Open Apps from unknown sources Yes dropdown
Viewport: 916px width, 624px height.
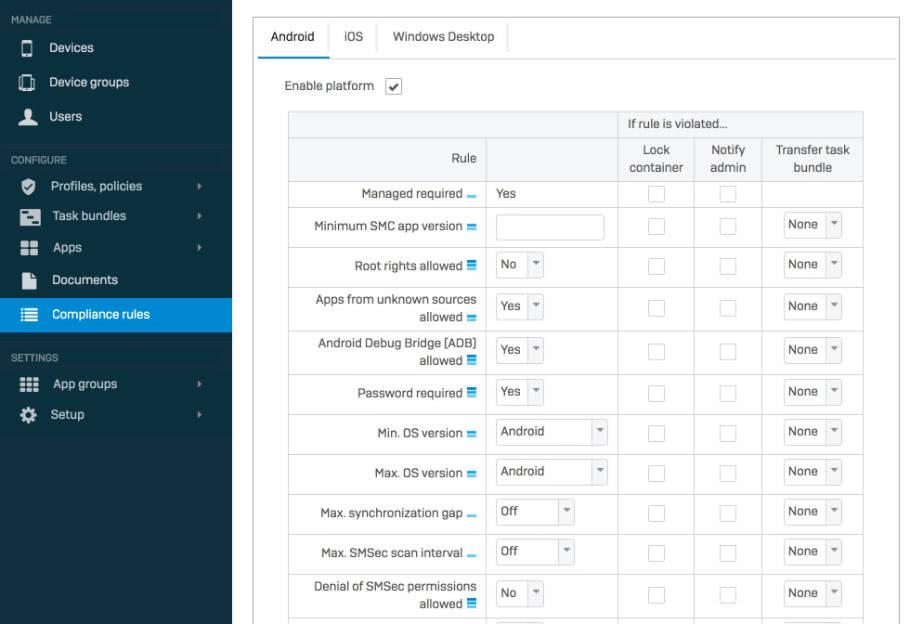click(x=519, y=306)
